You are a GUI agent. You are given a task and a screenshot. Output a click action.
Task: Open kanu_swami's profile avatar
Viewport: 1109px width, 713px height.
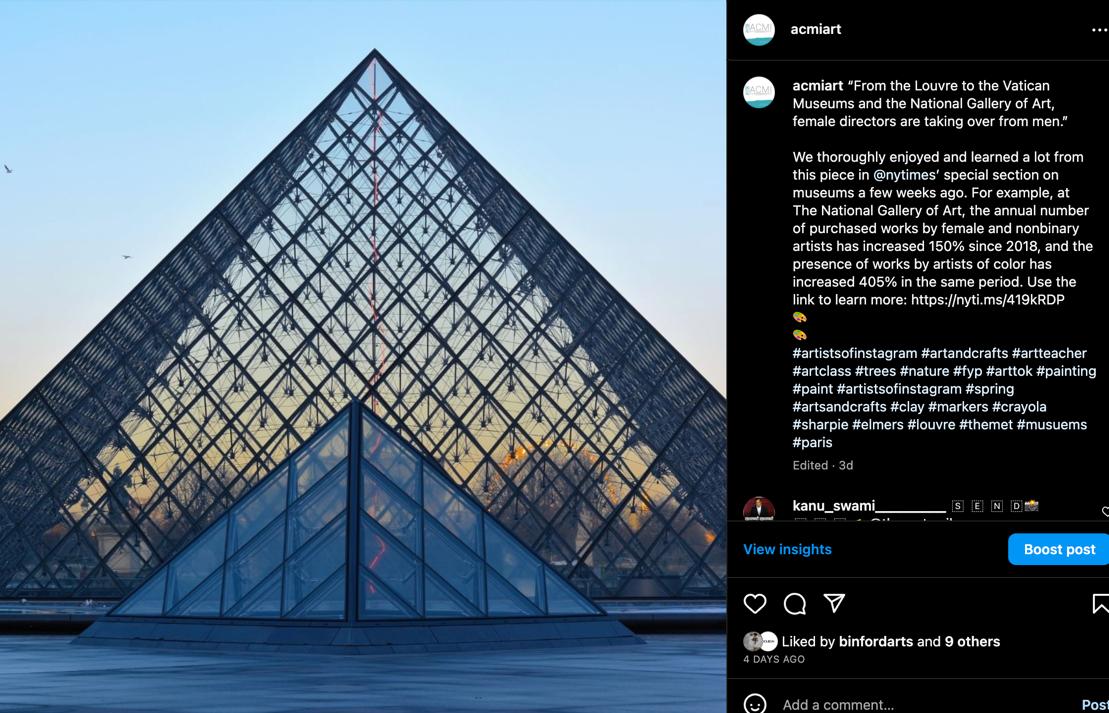759,509
